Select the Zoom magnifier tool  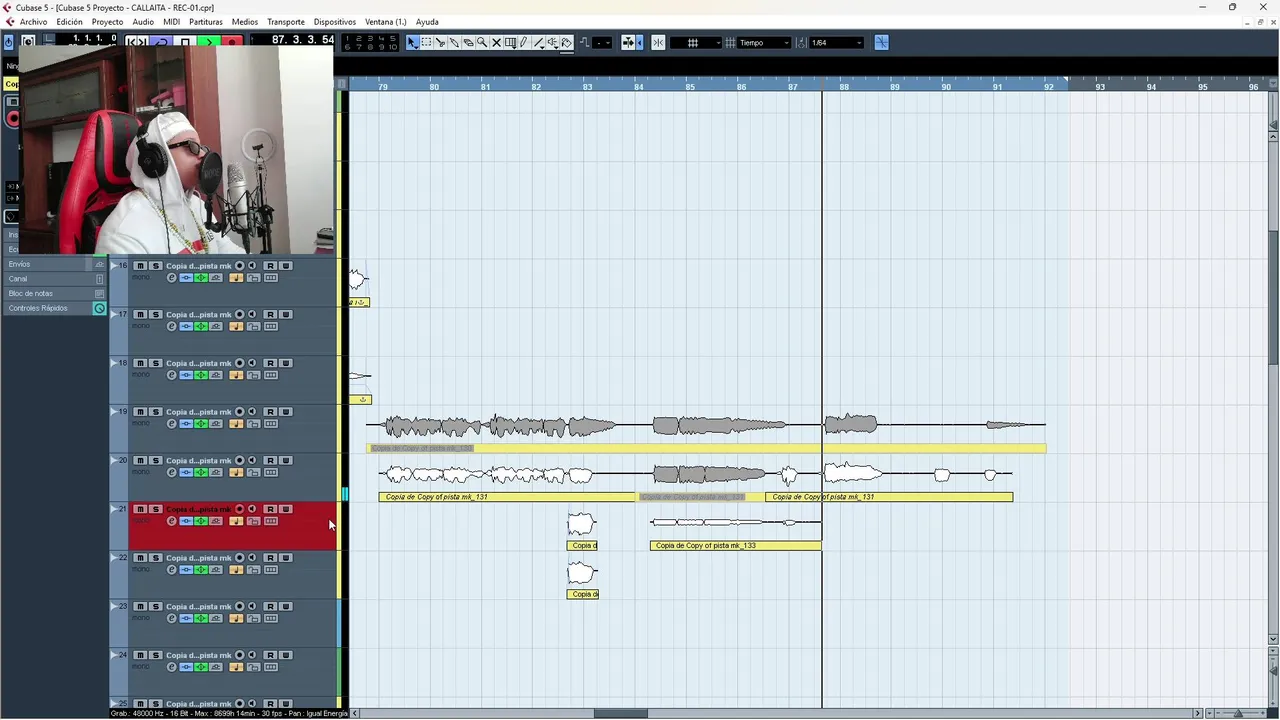pyautogui.click(x=482, y=43)
